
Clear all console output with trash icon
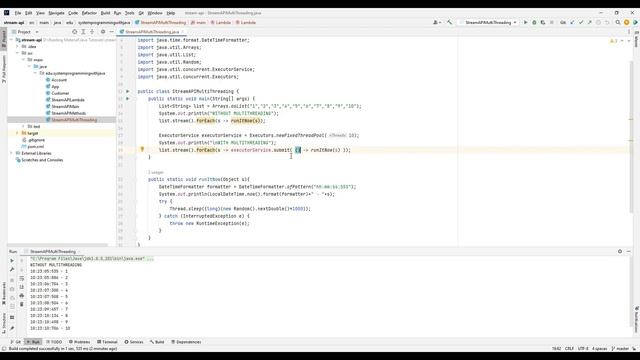22,304
